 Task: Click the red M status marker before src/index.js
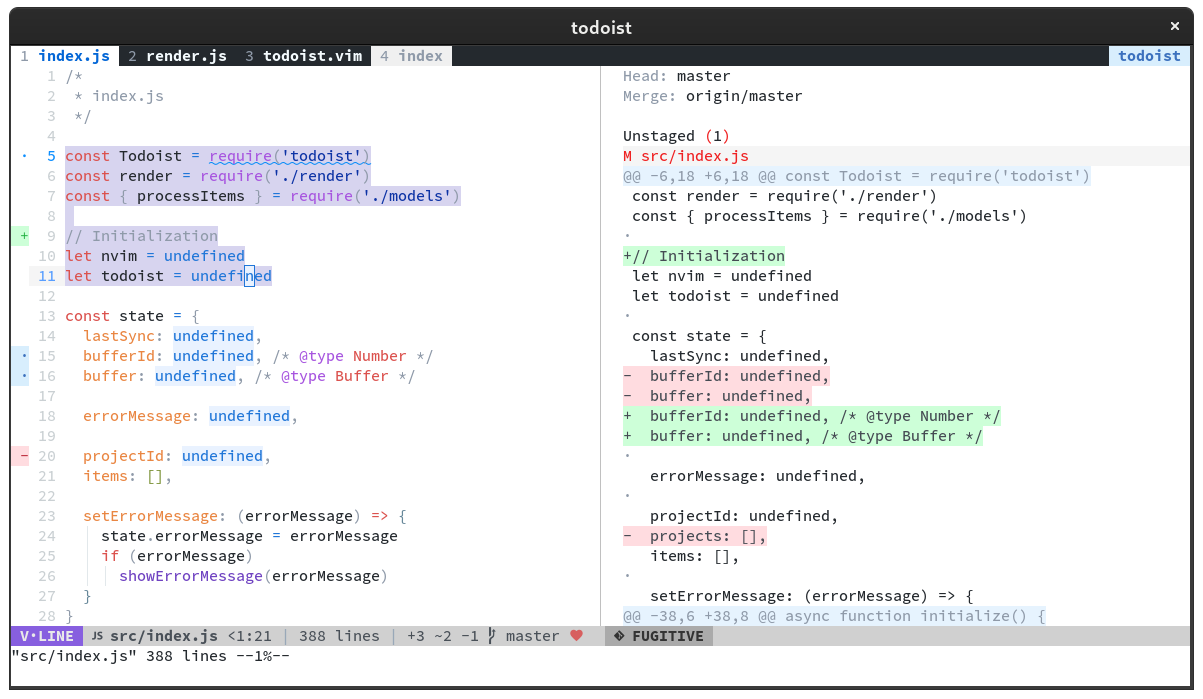[628, 156]
